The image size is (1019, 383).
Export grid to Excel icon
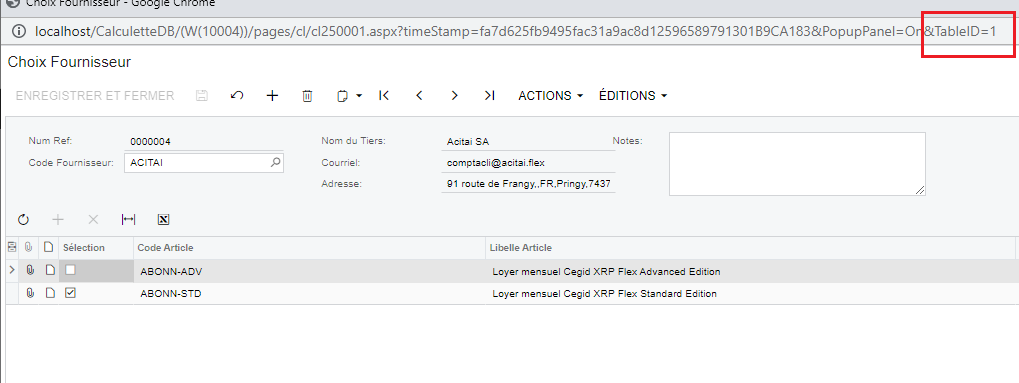pos(164,220)
